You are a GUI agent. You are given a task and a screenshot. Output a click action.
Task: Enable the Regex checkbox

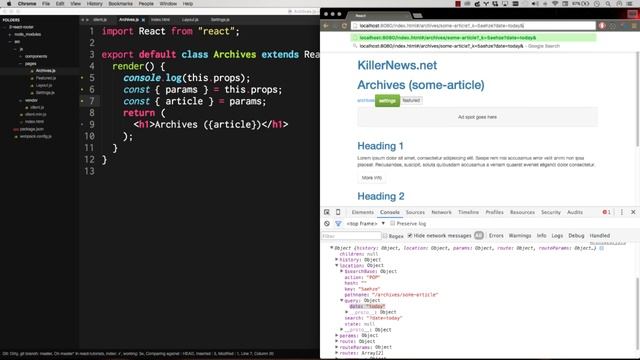385,236
